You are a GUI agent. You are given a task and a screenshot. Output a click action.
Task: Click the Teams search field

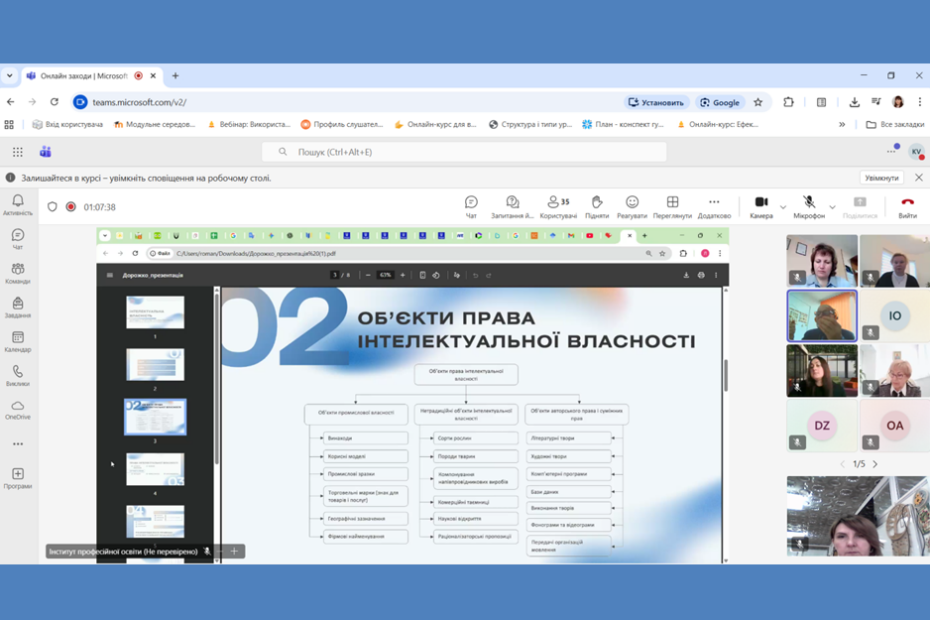click(x=464, y=152)
